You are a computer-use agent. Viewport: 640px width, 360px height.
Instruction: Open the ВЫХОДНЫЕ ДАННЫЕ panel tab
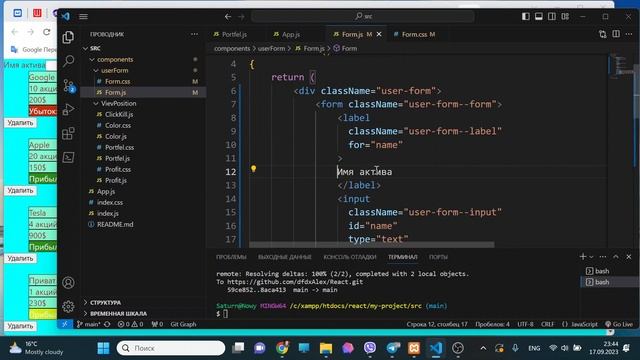[284, 257]
